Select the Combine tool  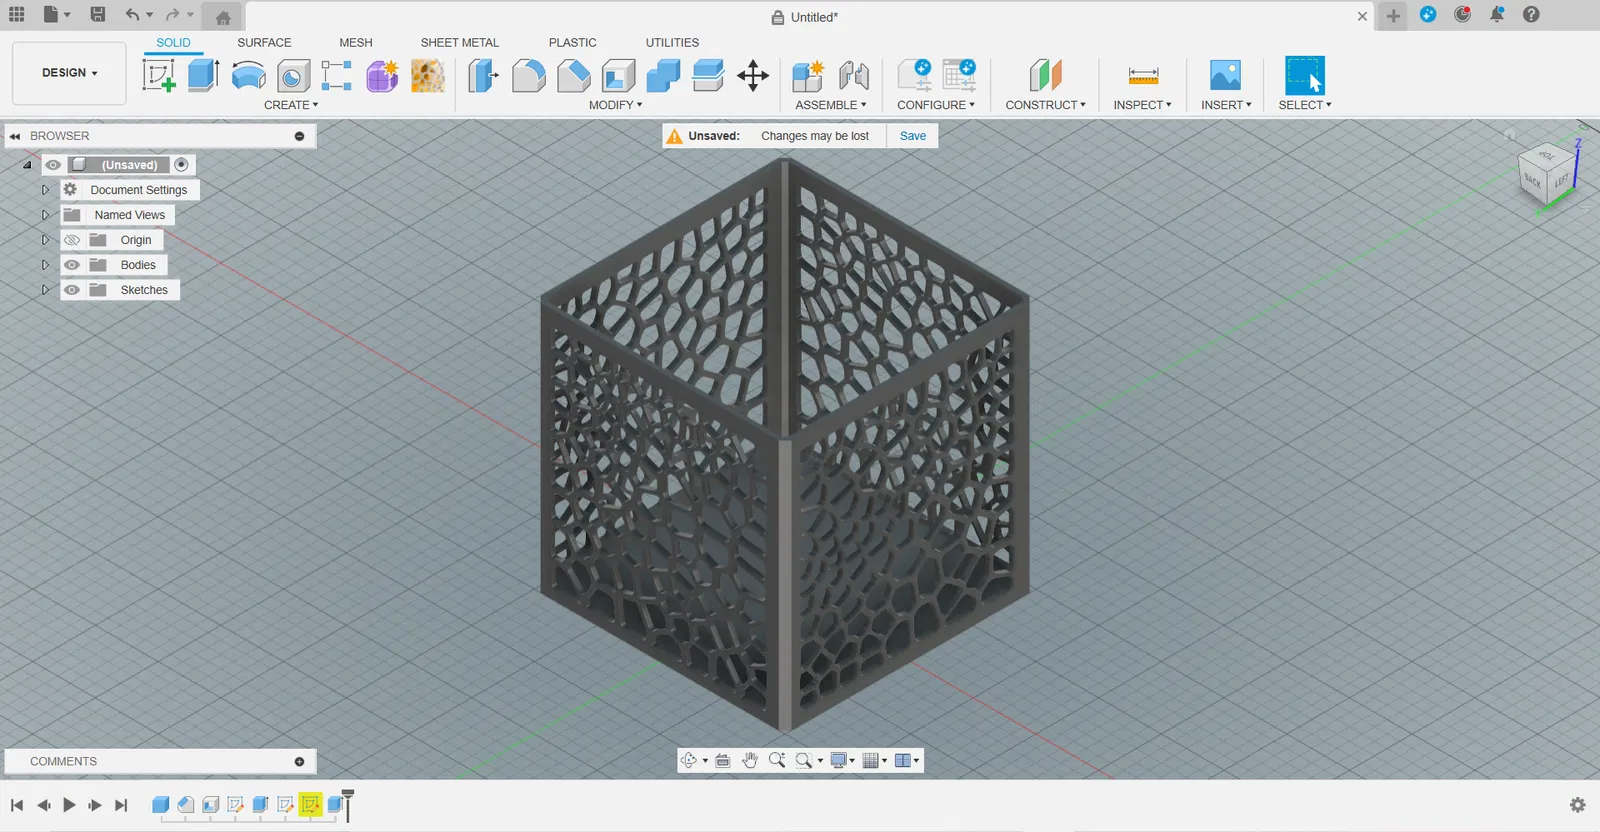(663, 76)
